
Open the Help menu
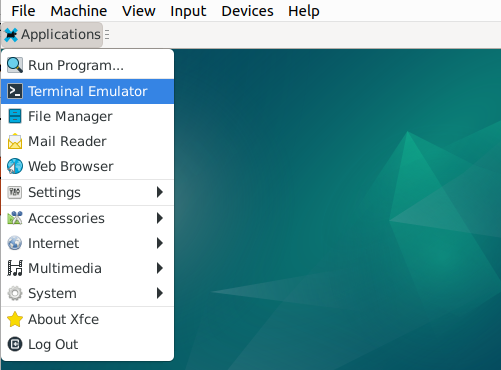pos(304,11)
